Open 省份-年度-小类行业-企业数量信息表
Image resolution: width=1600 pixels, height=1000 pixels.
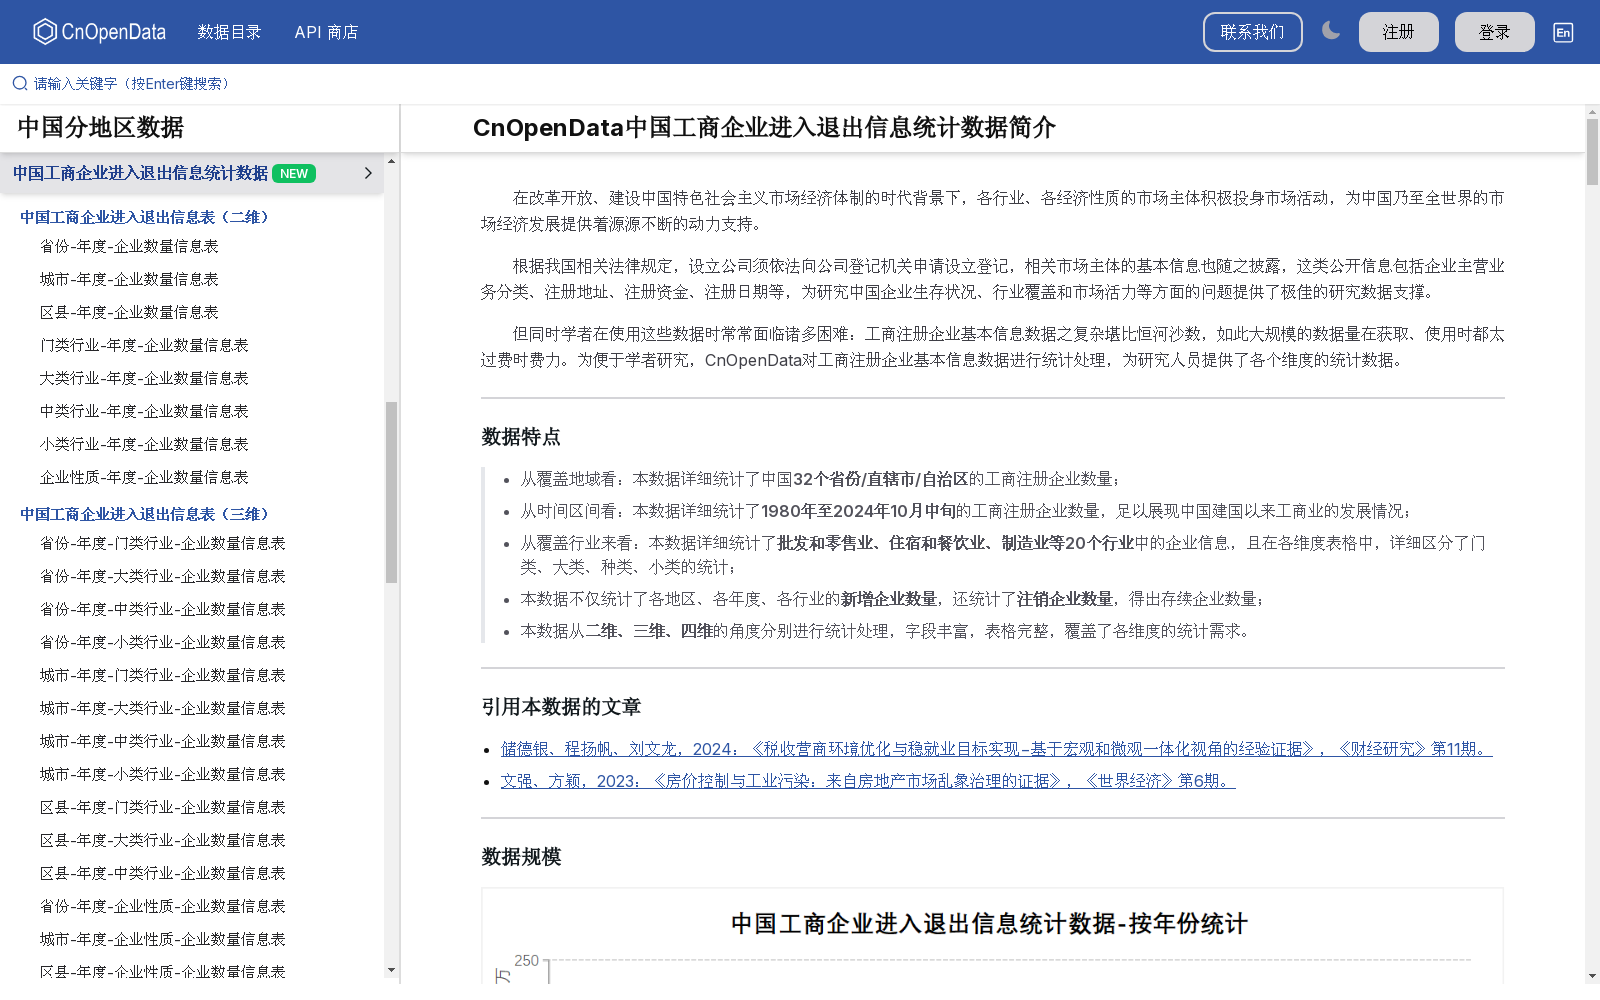[163, 642]
